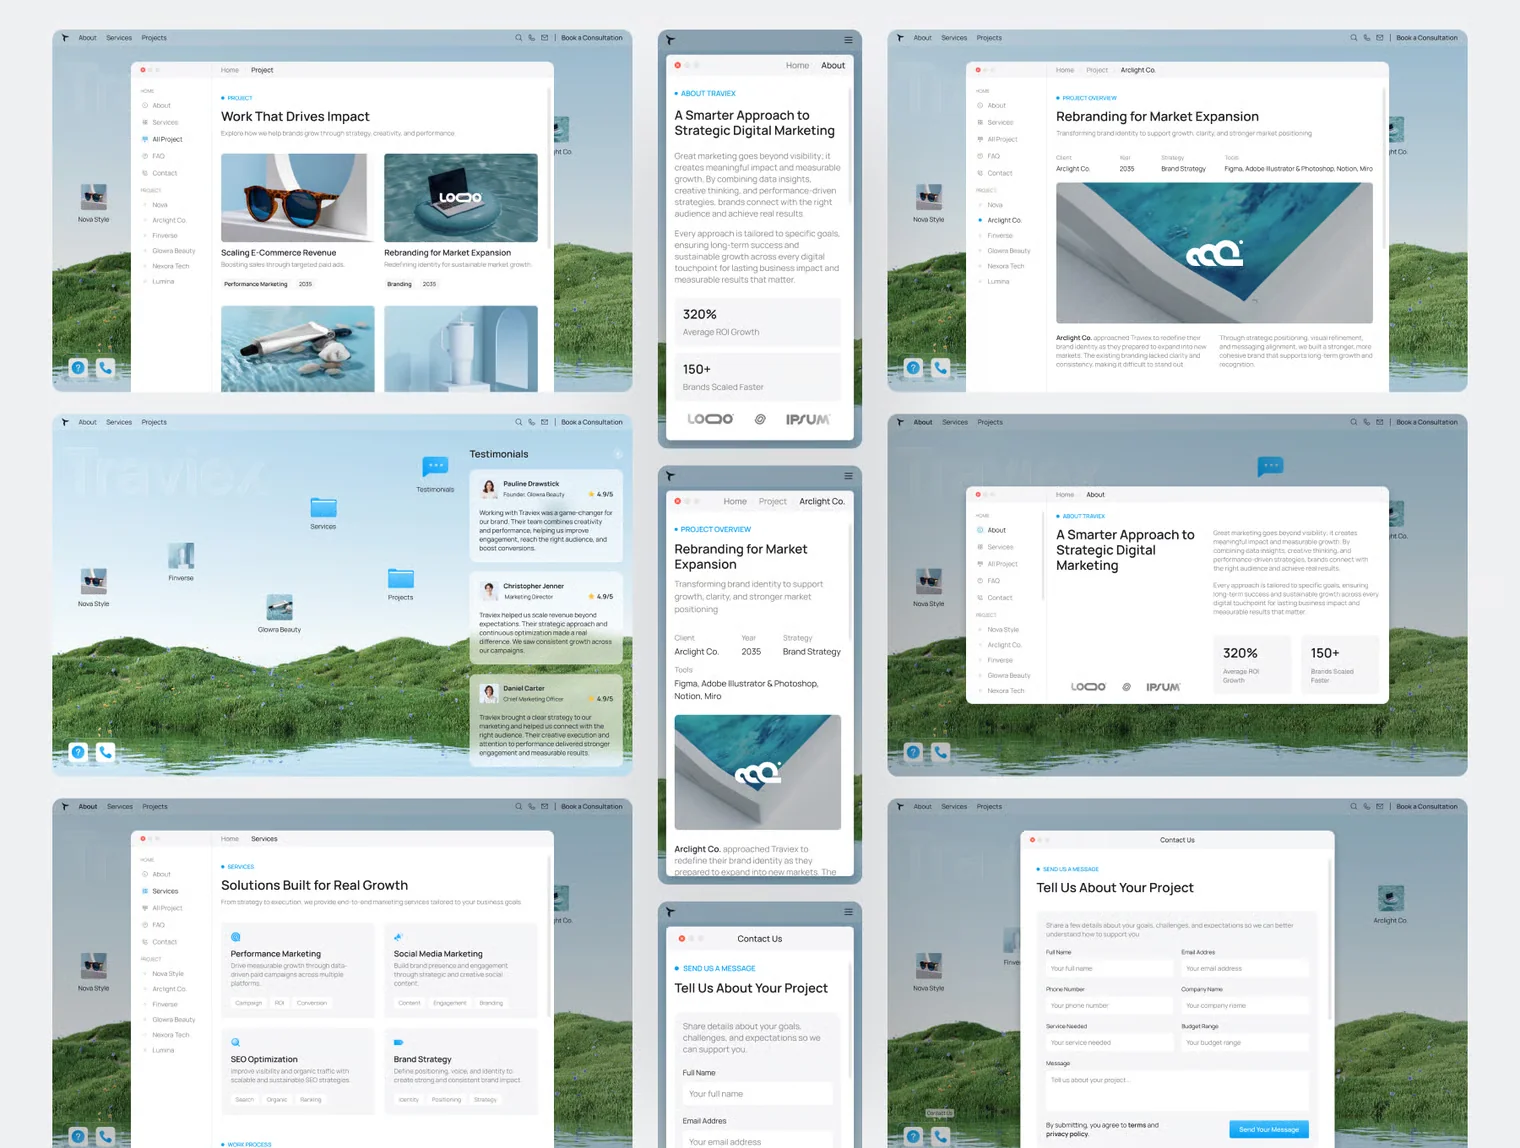Select FAQ in Solutions Built window sidebar
This screenshot has width=1520, height=1148.
[x=158, y=925]
